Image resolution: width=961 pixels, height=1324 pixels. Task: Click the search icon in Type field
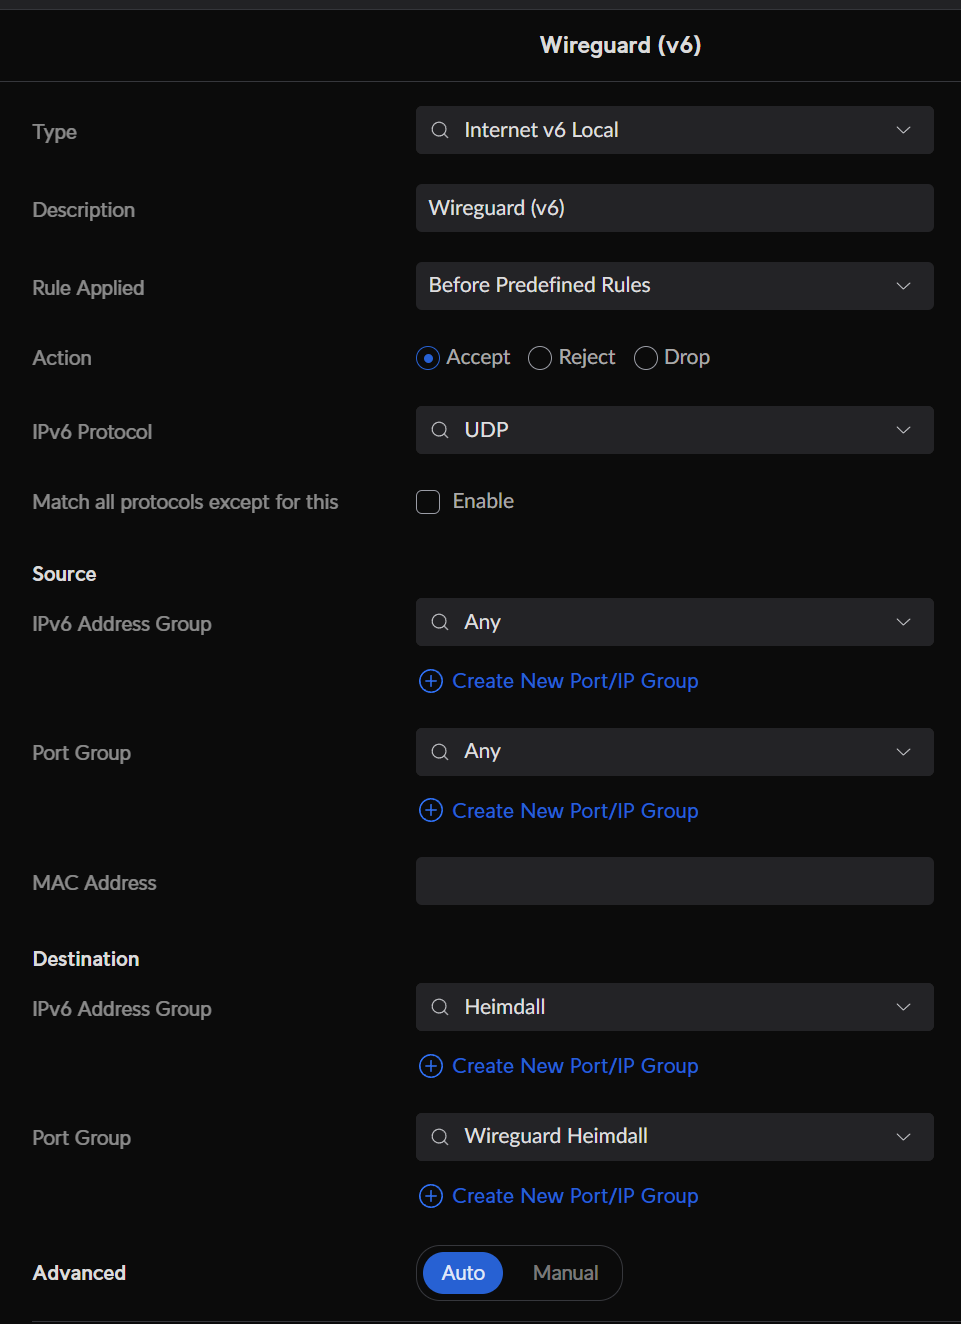coord(440,130)
